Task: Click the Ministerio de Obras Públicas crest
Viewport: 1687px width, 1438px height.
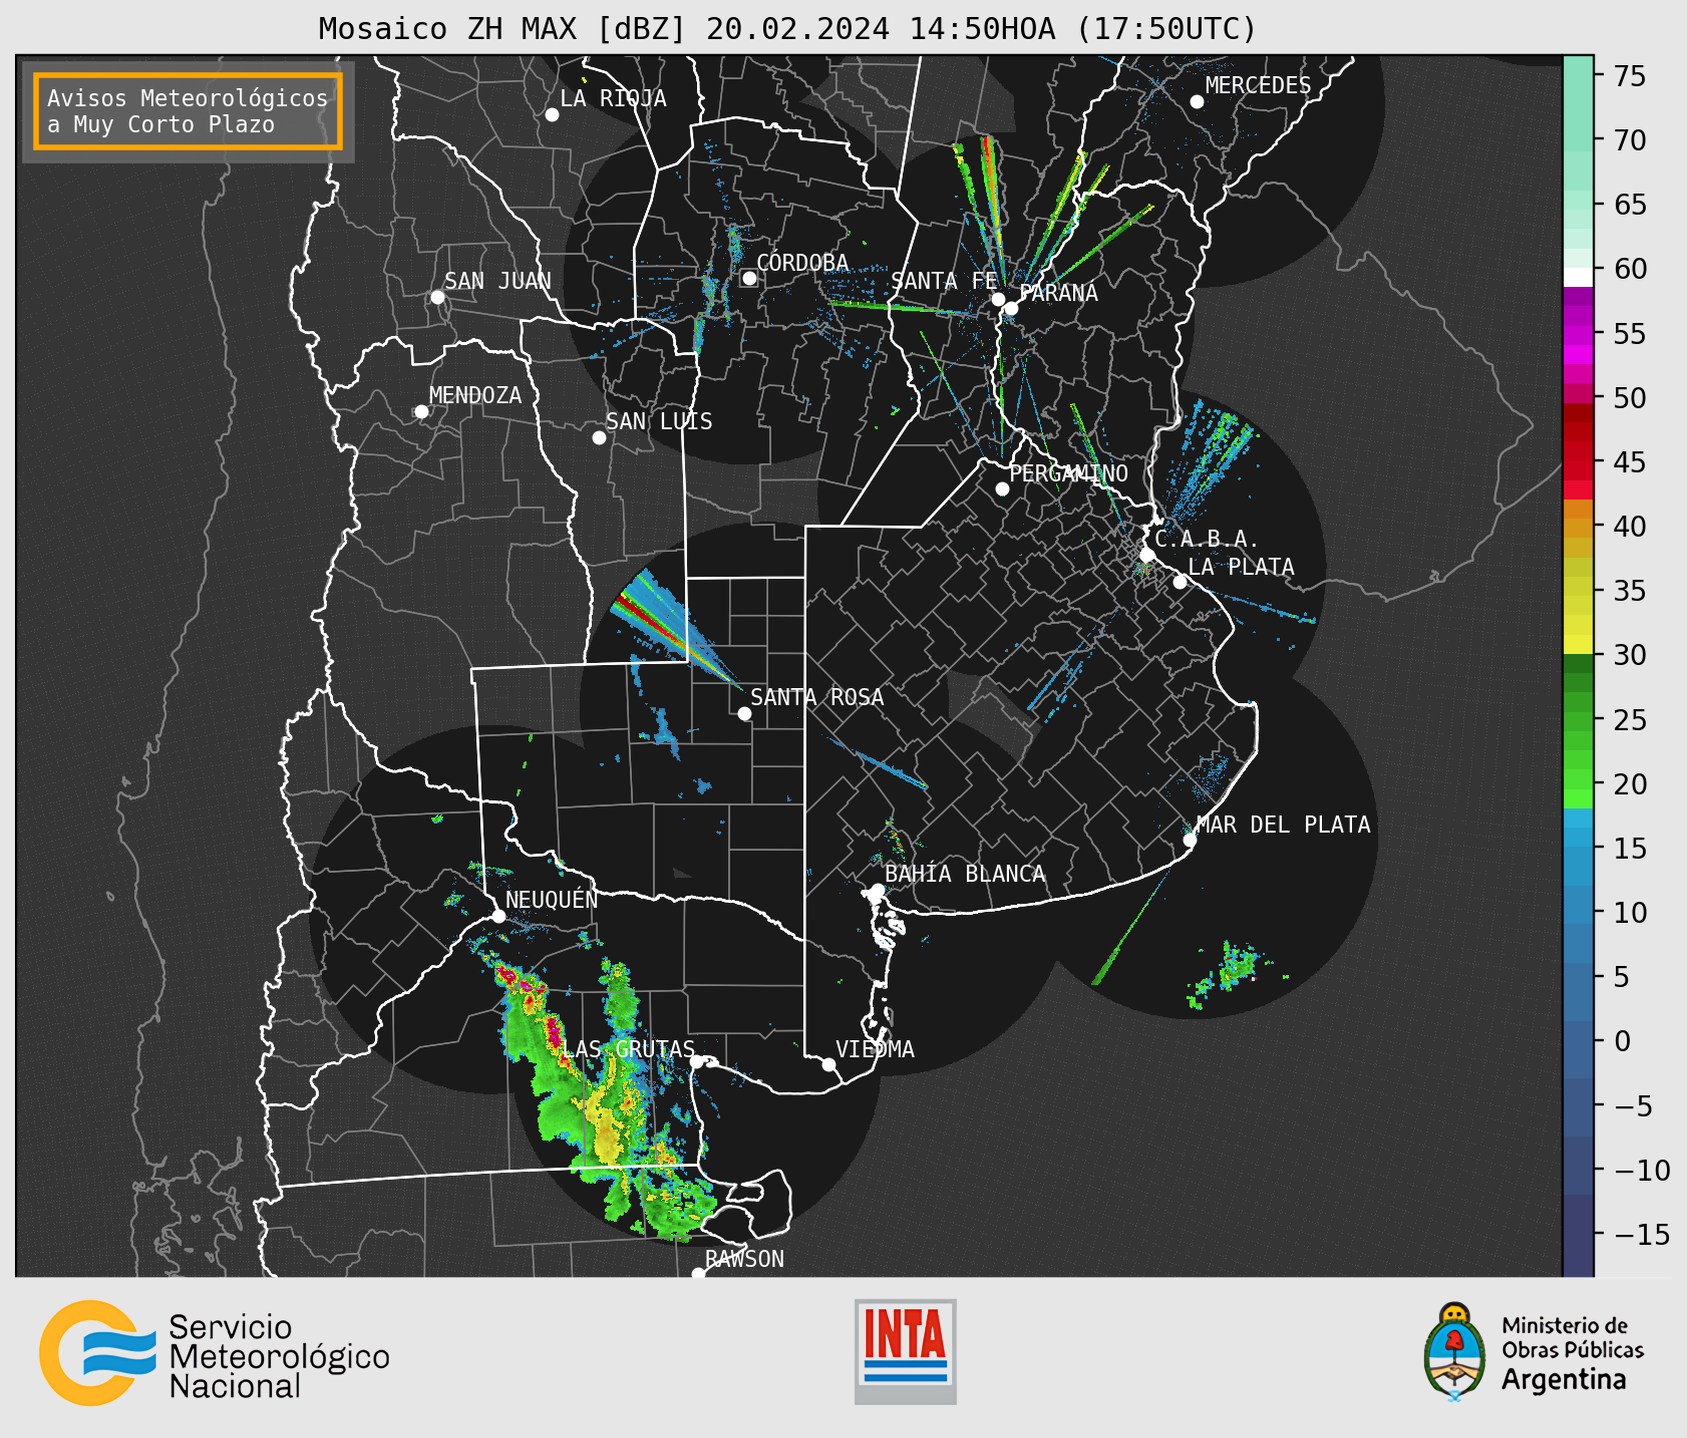Action: 1455,1352
